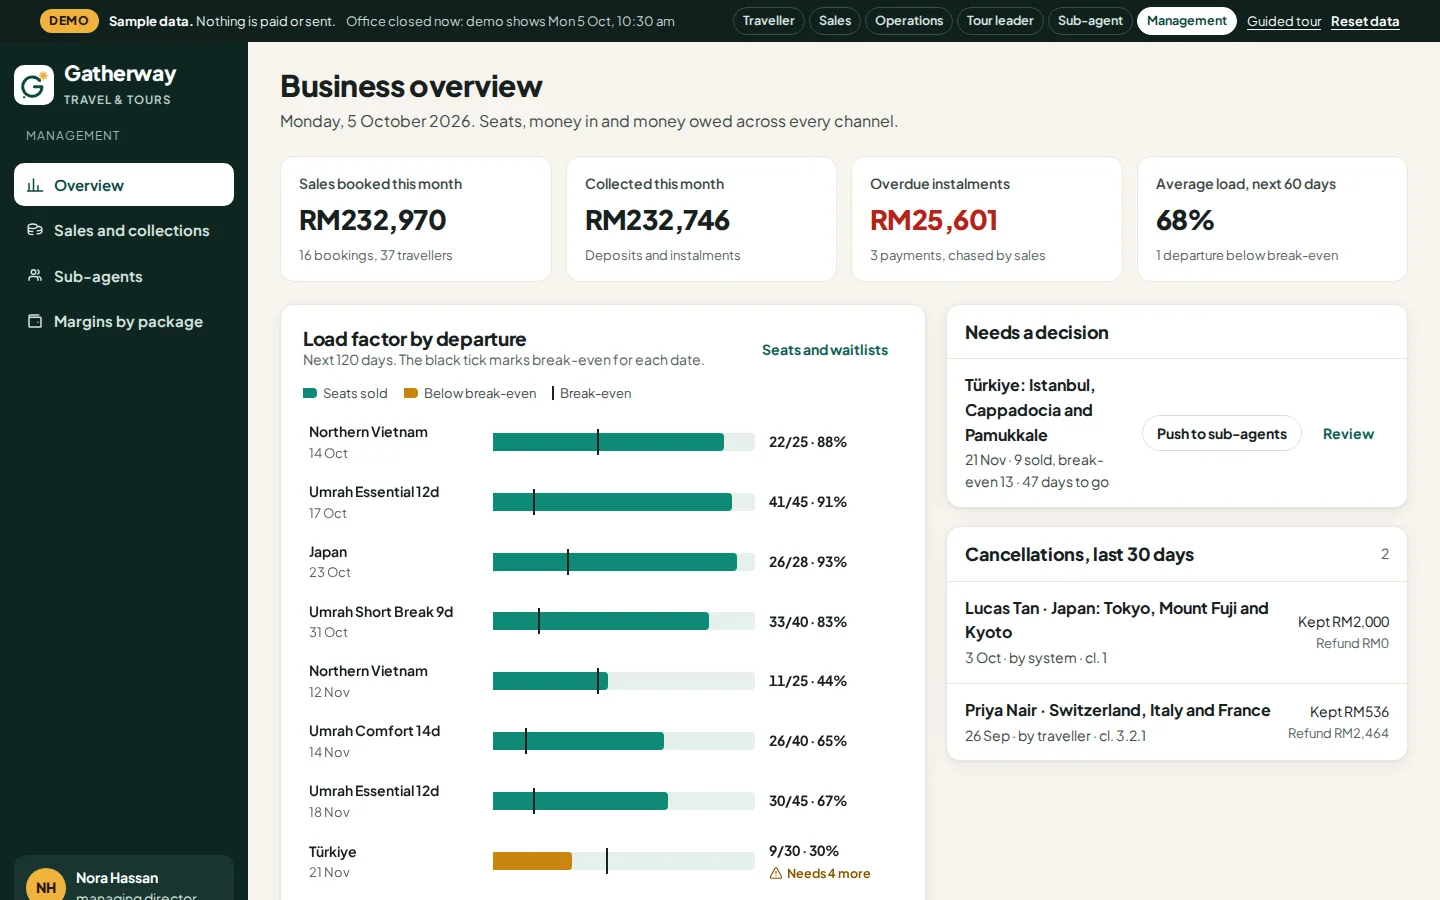Screen dimensions: 1440x900
Task: Click the Japan 23 Oct load bar
Action: coord(624,562)
